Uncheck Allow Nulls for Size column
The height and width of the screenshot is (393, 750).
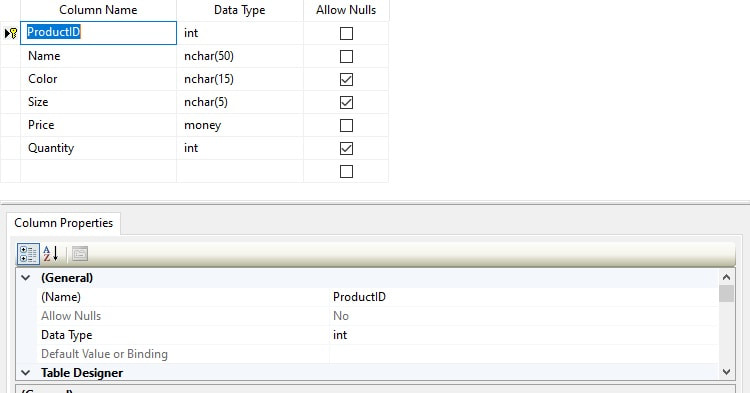coord(346,102)
